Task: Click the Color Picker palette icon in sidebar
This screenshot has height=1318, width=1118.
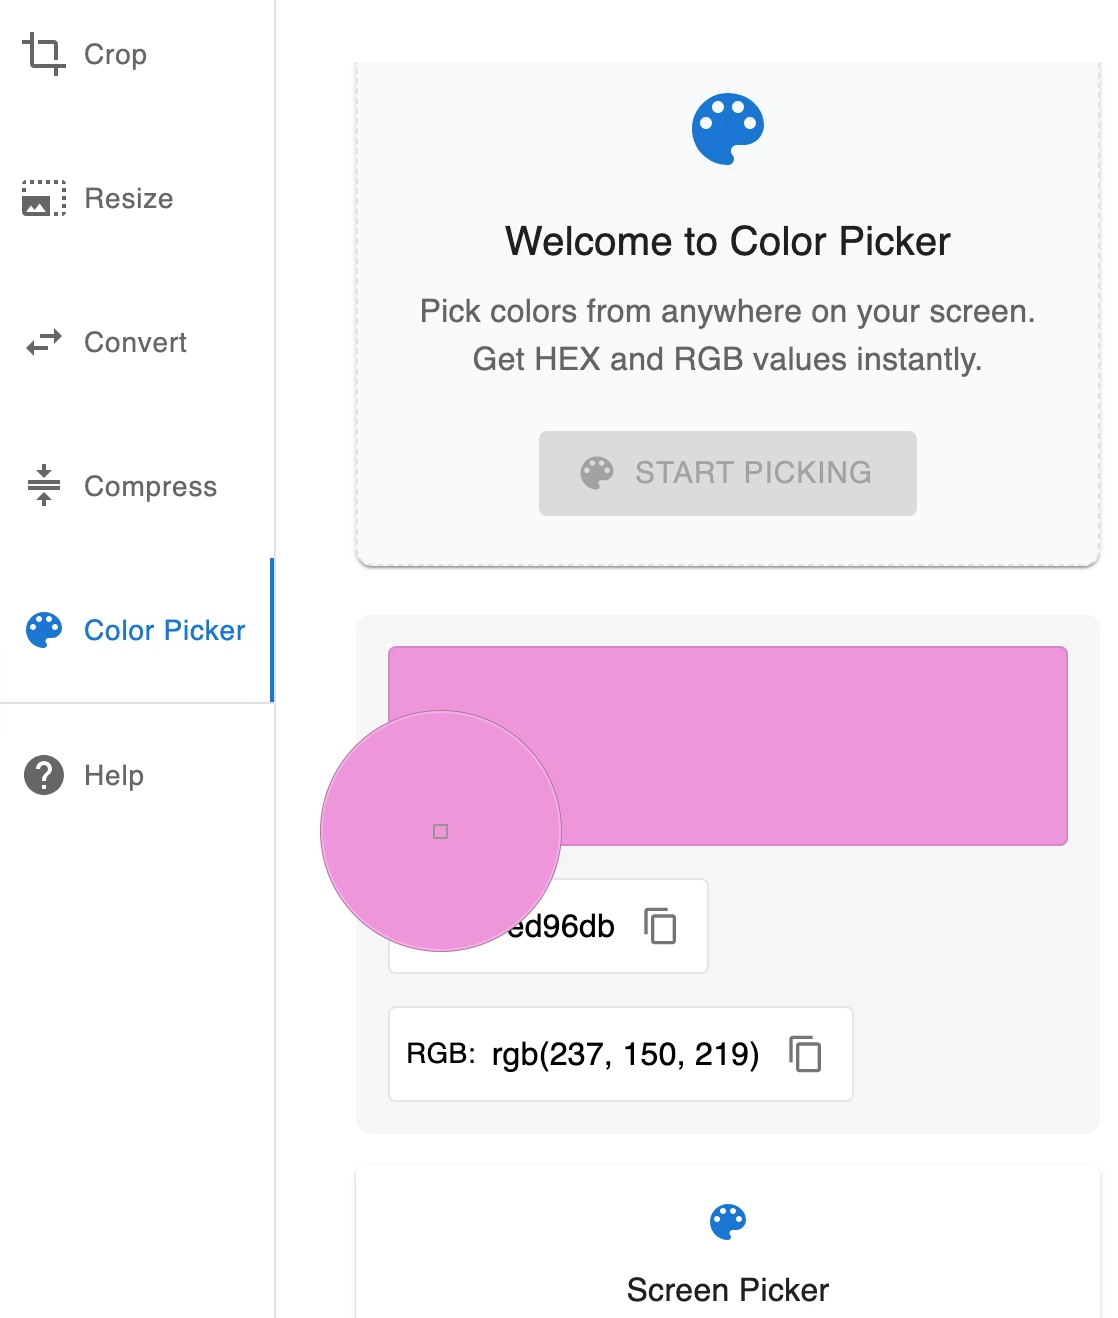Action: tap(44, 630)
